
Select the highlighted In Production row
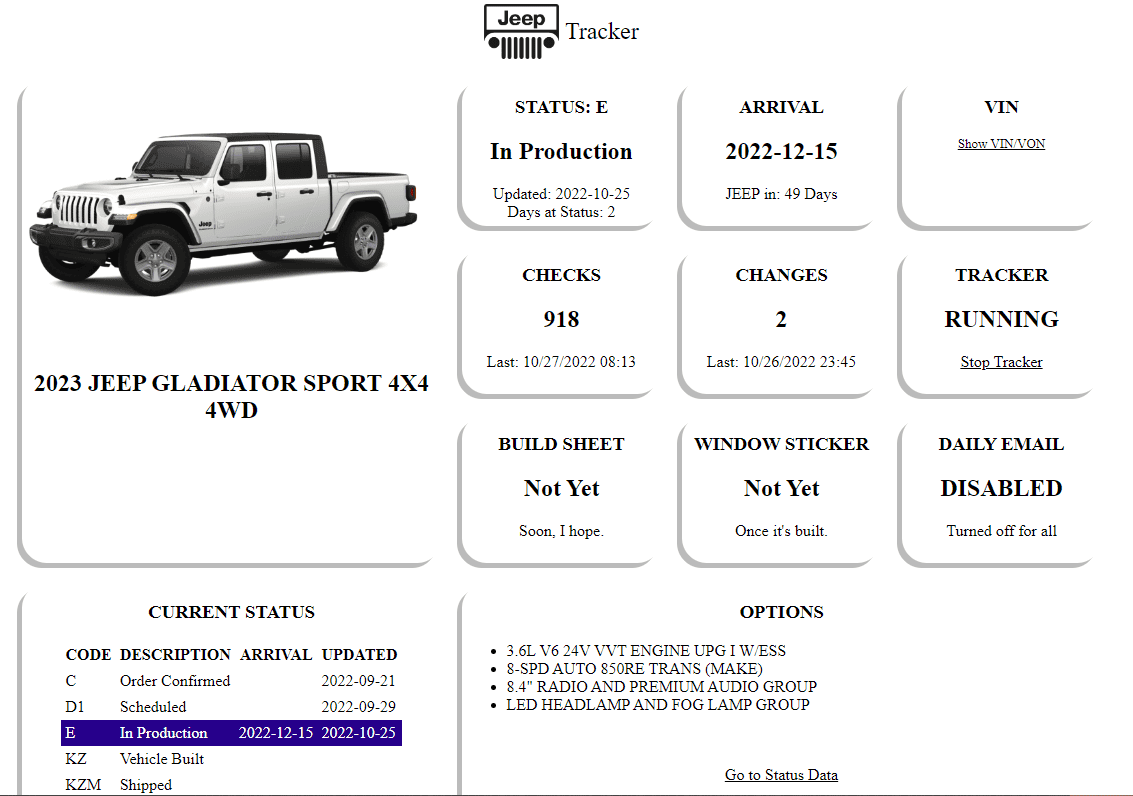[231, 732]
